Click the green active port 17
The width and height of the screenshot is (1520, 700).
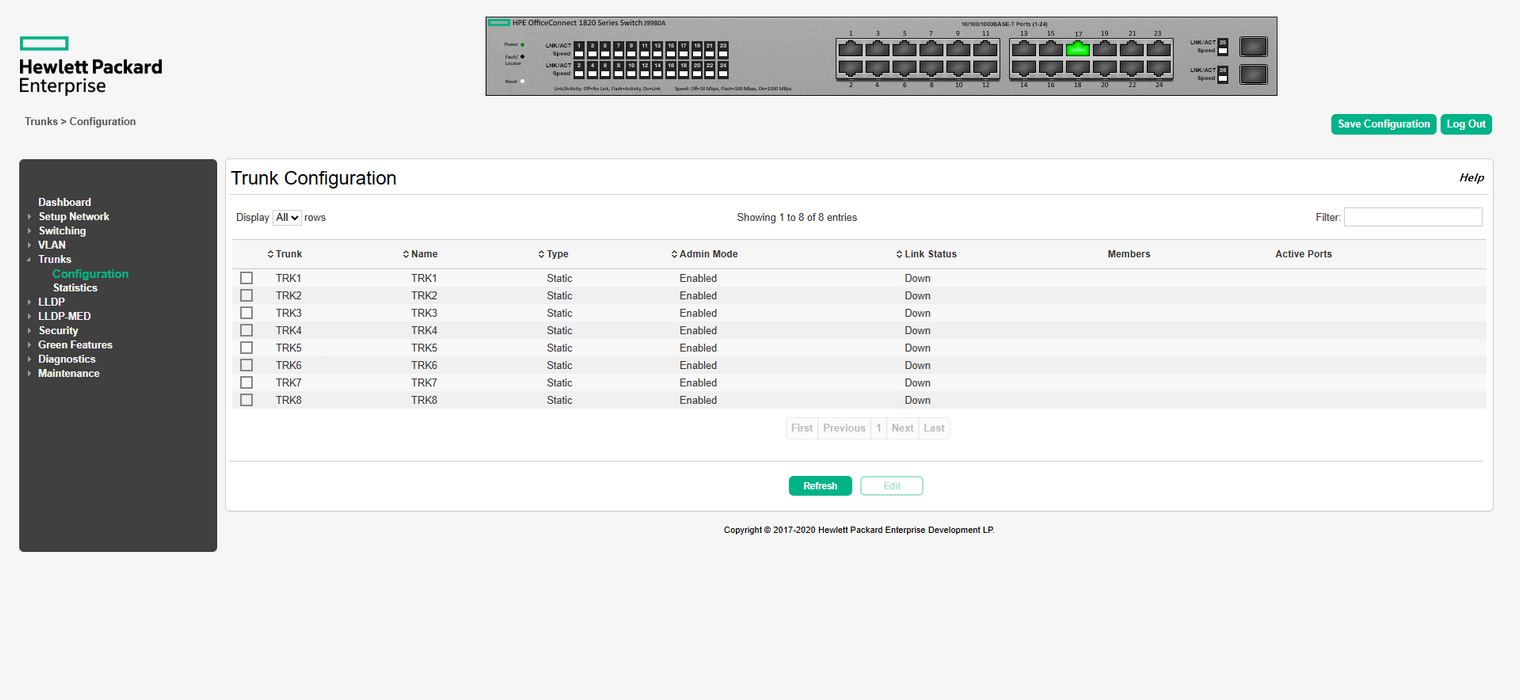pos(1078,49)
